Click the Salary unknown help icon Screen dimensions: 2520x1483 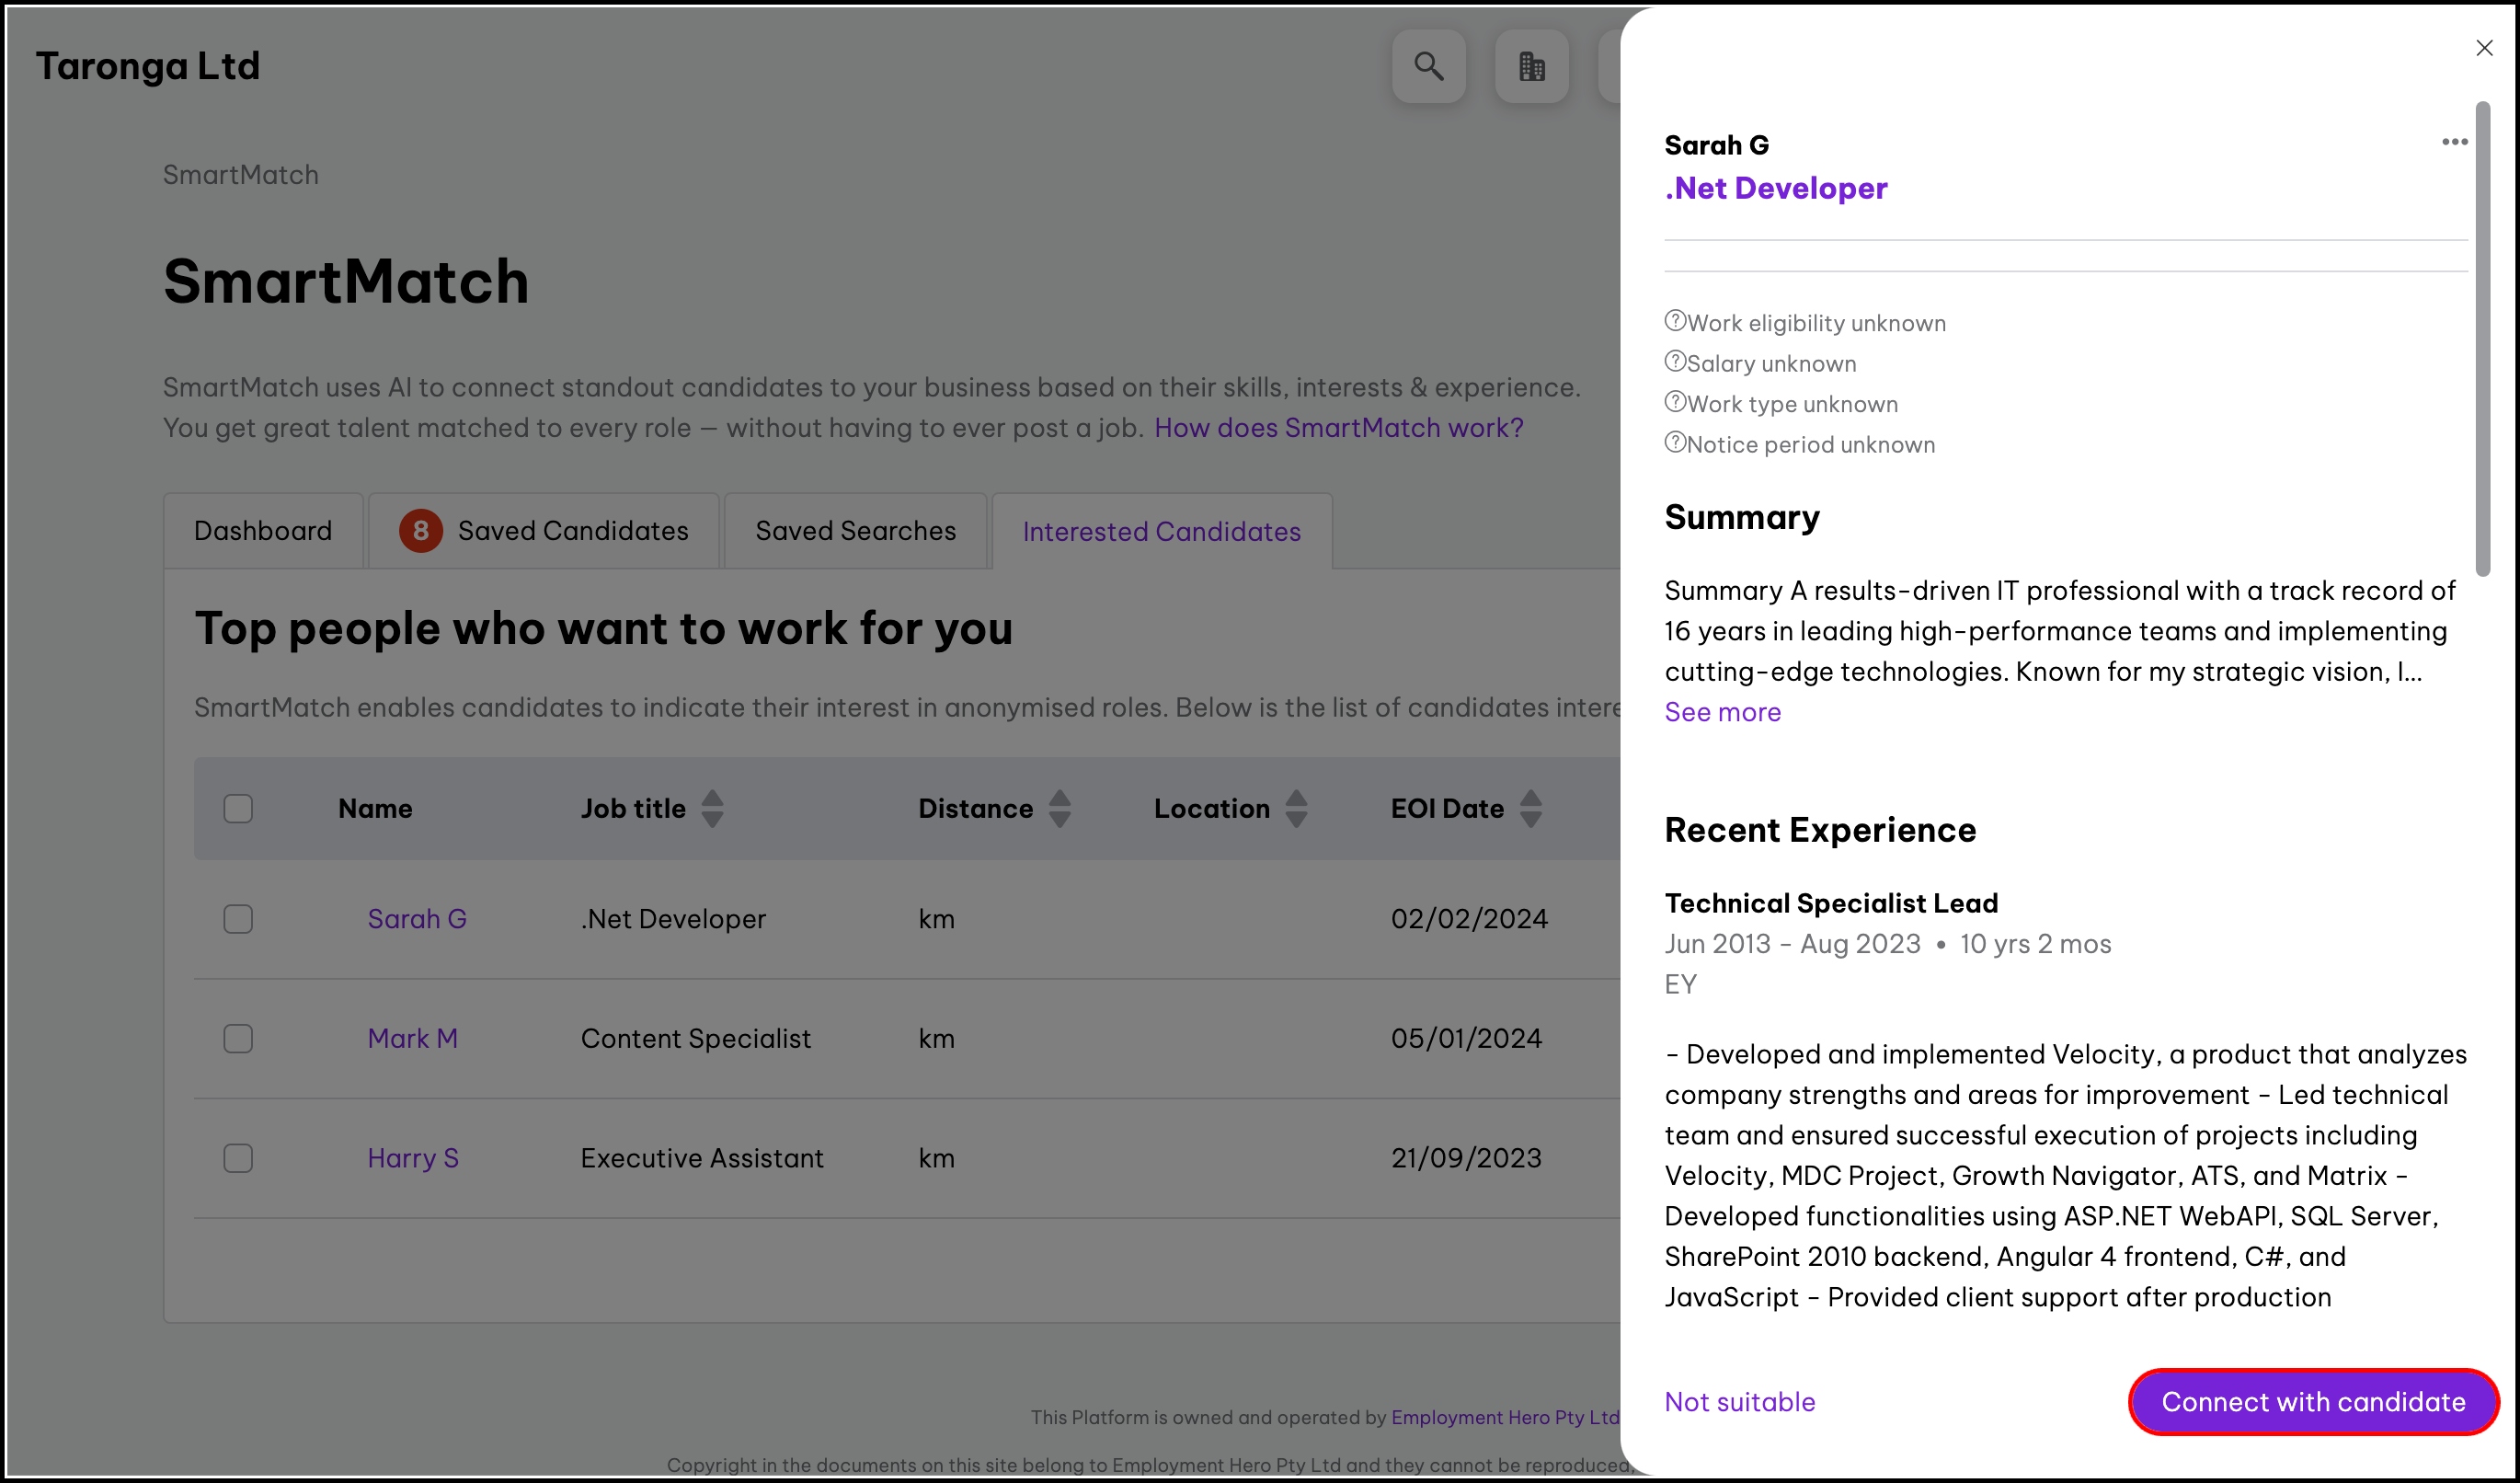pos(1675,361)
